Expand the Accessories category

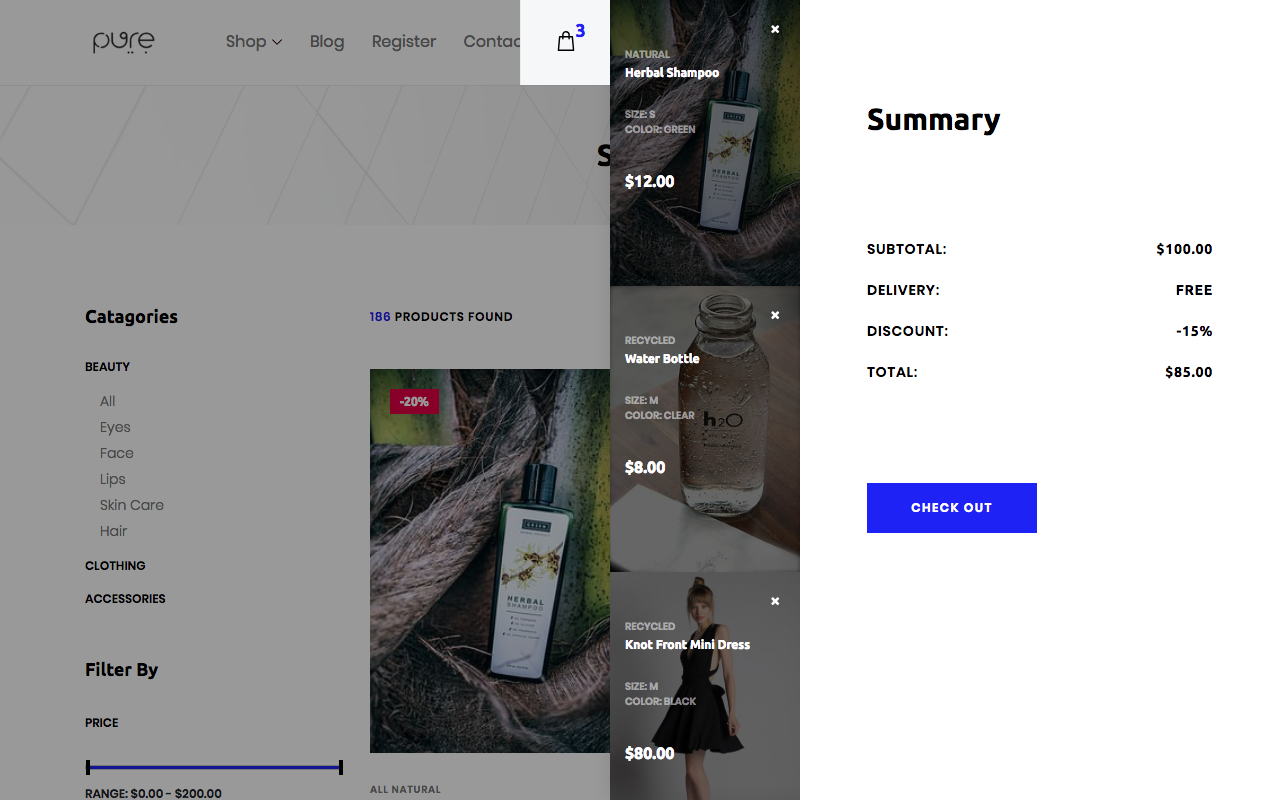(x=125, y=599)
